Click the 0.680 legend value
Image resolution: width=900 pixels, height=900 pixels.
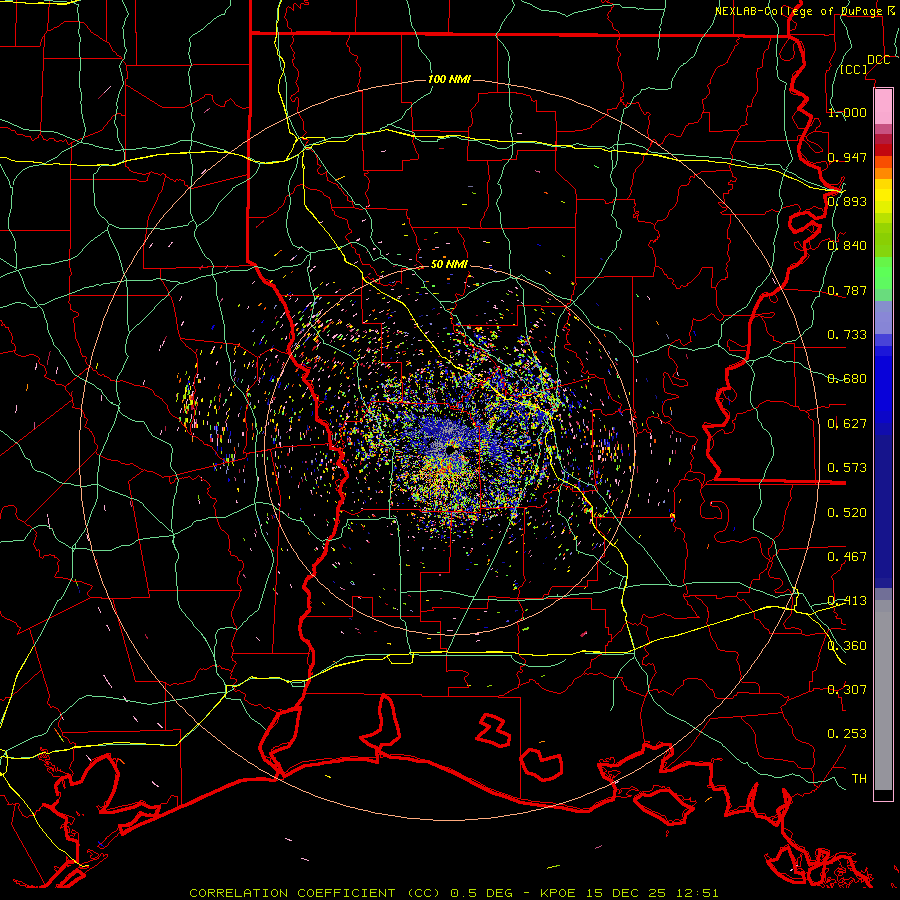(x=847, y=378)
